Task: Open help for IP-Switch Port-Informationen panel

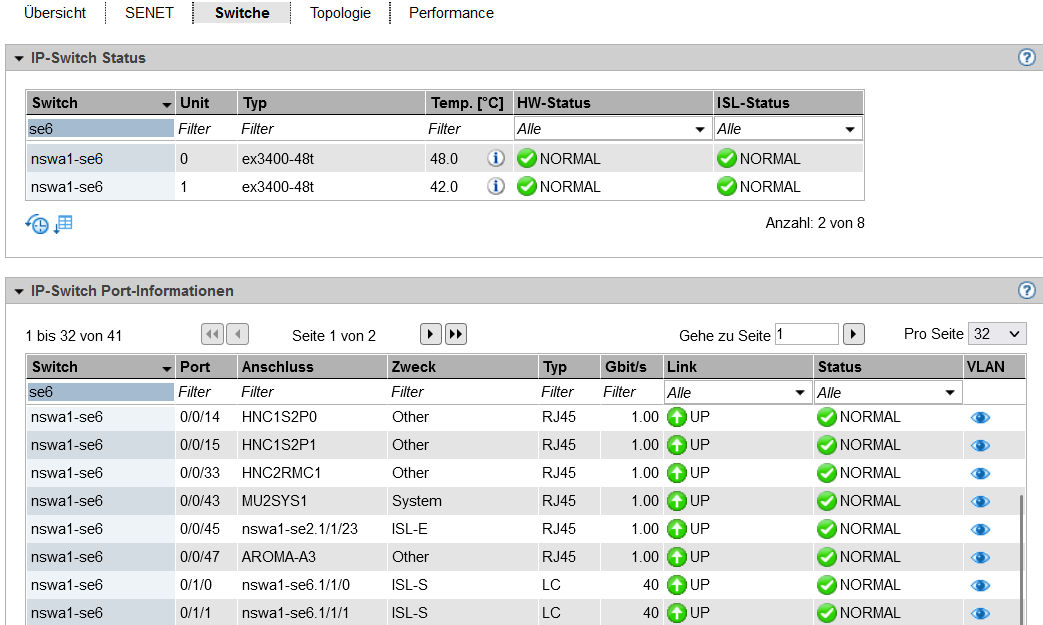Action: pyautogui.click(x=1026, y=291)
